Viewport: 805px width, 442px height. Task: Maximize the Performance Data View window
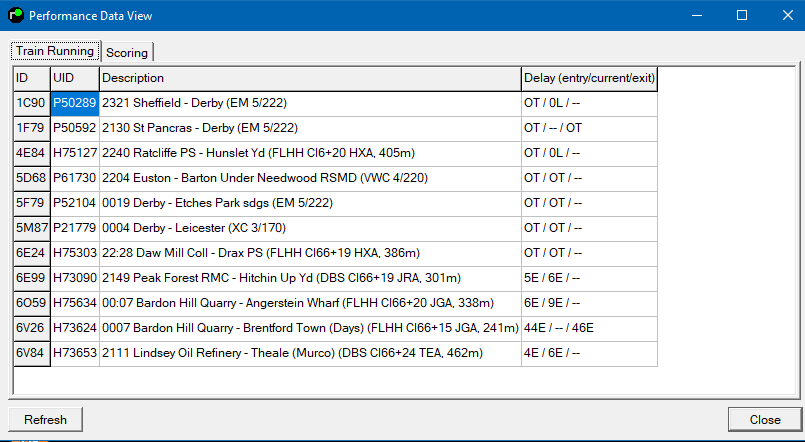tap(742, 16)
